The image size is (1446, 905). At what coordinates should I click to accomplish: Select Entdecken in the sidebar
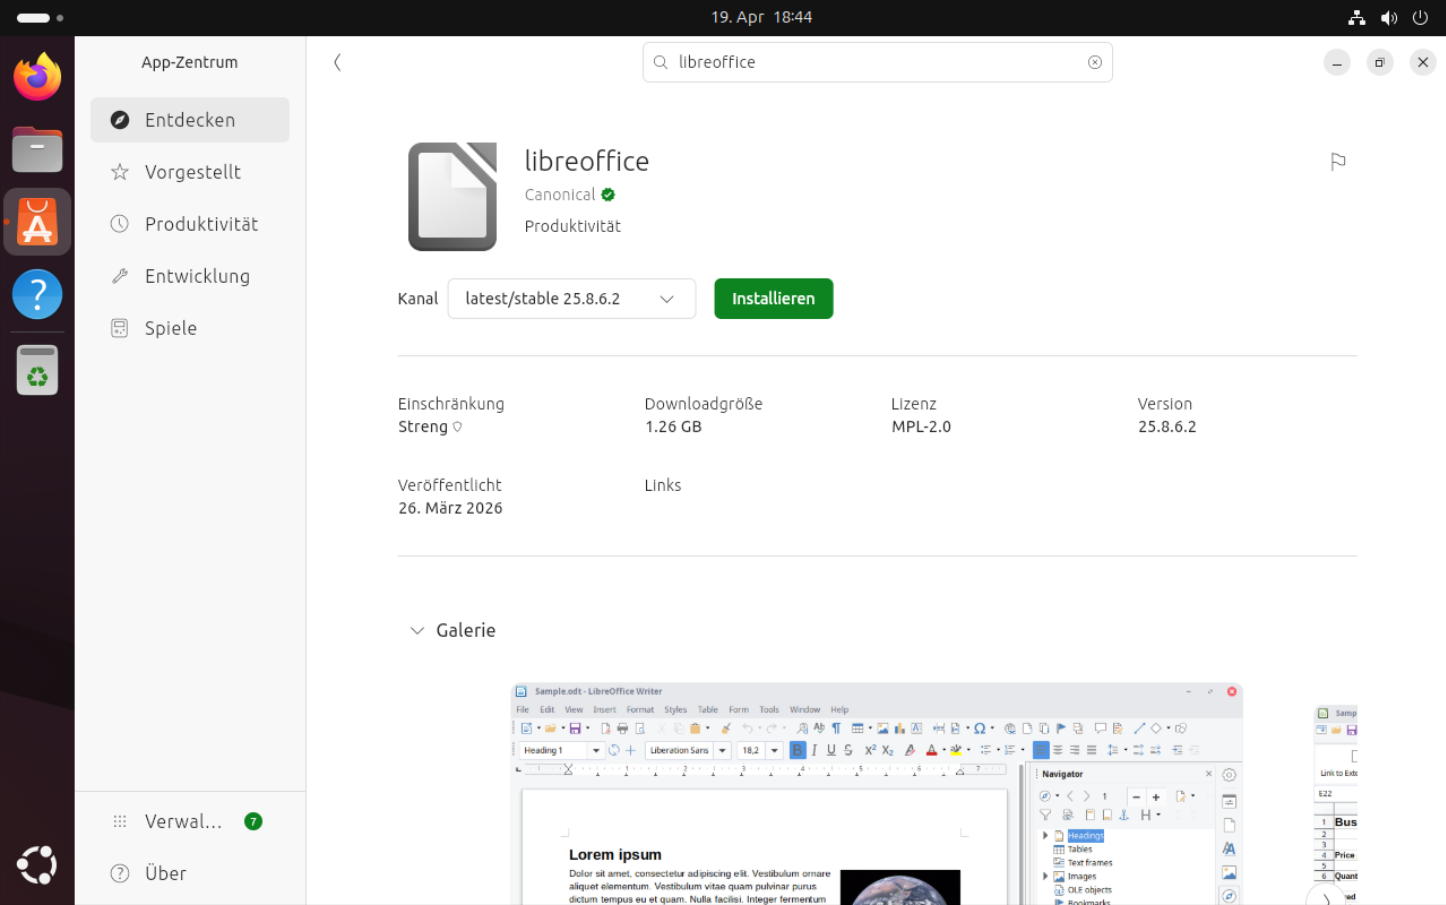click(x=190, y=120)
